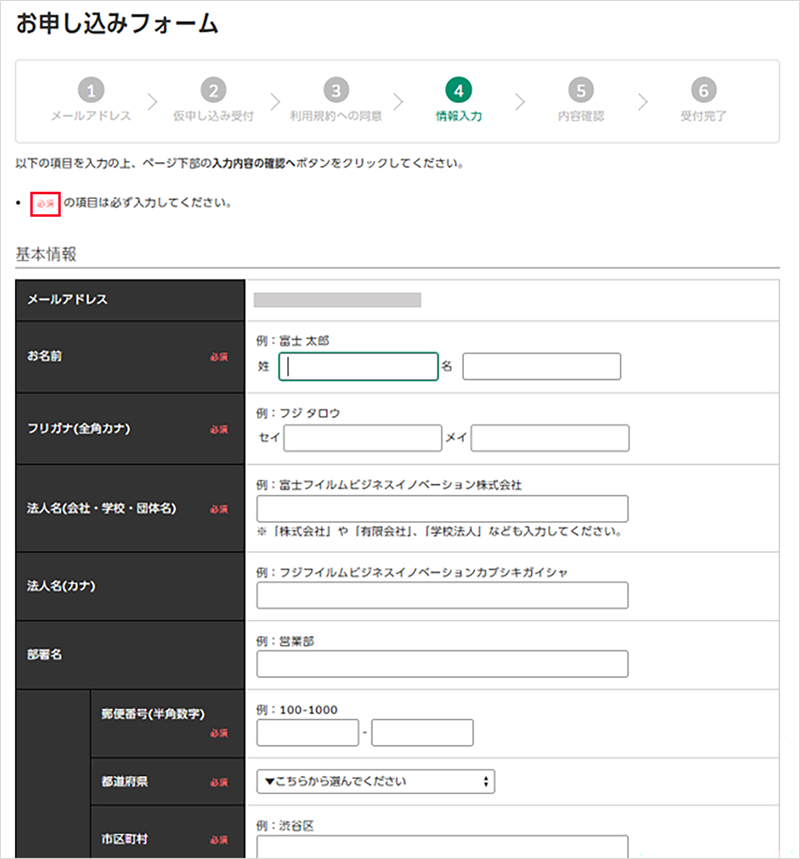Click the セイ furigana input field

tap(362, 439)
